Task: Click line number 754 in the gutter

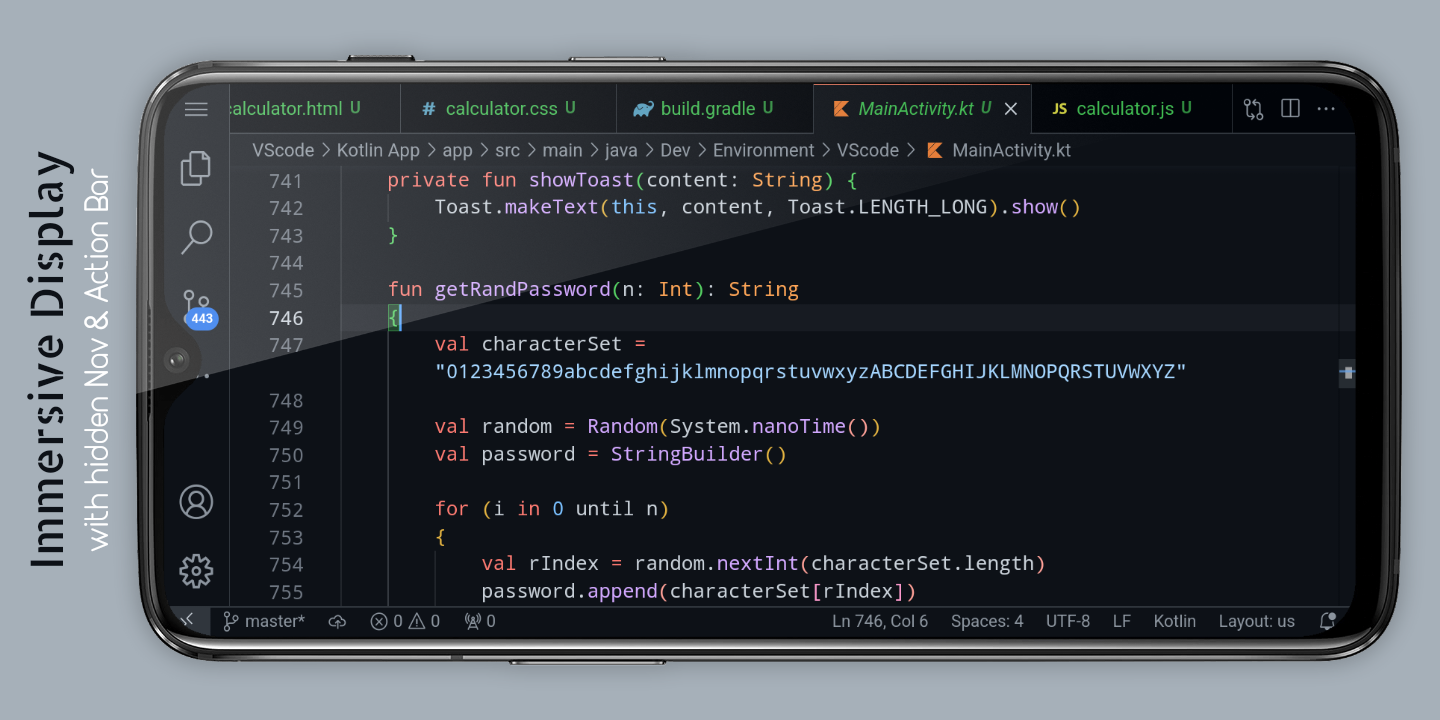Action: (286, 564)
